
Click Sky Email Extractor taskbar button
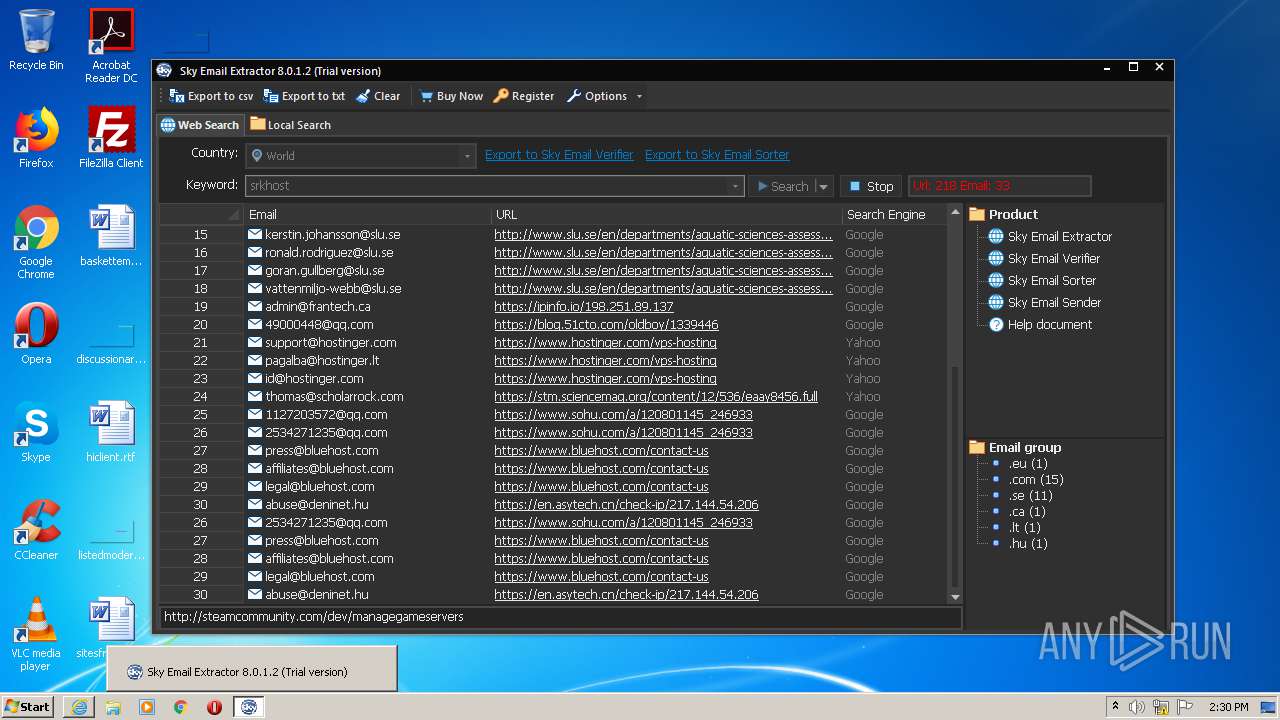248,707
